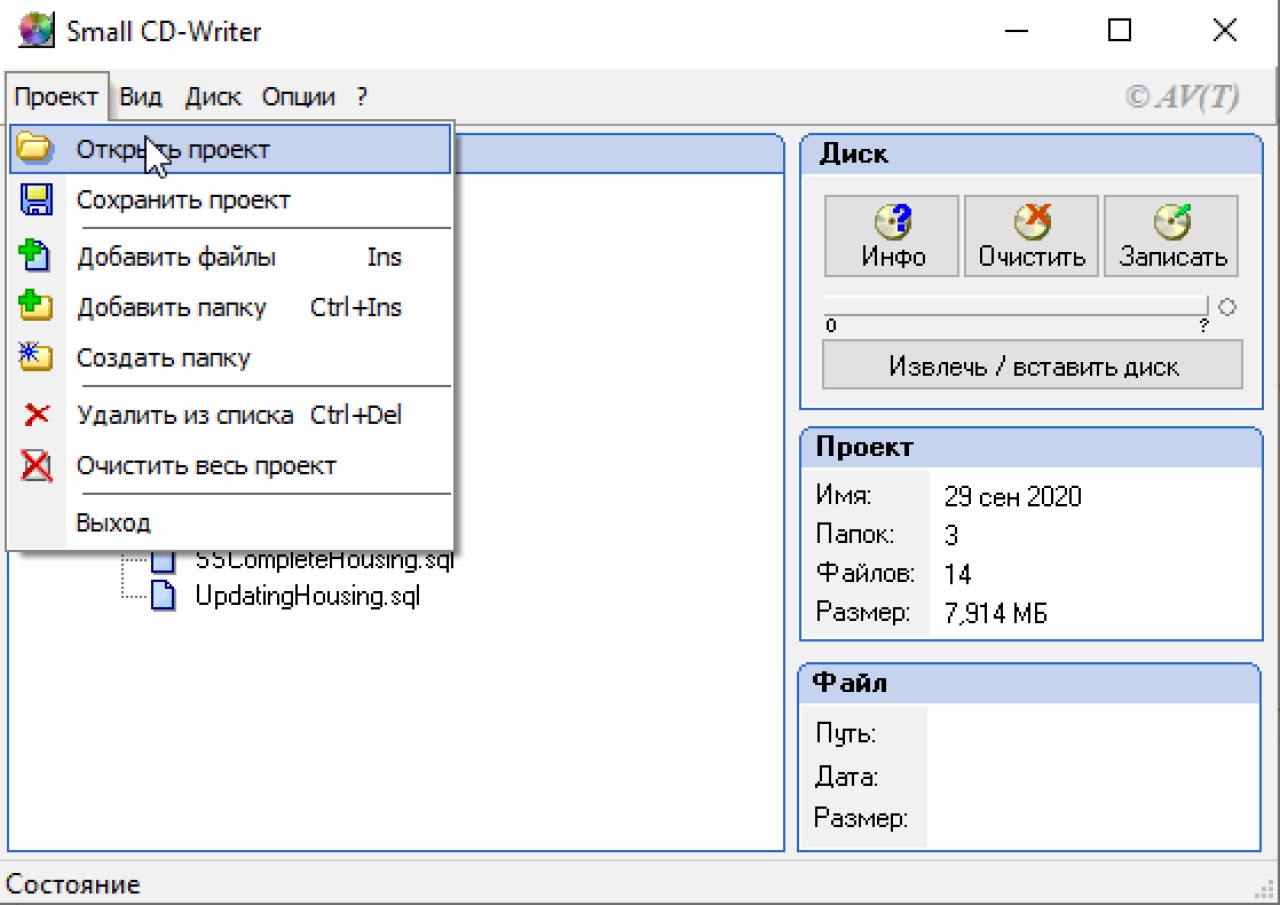
Task: Click the new folder star icon beside Создать папку
Action: [x=35, y=356]
